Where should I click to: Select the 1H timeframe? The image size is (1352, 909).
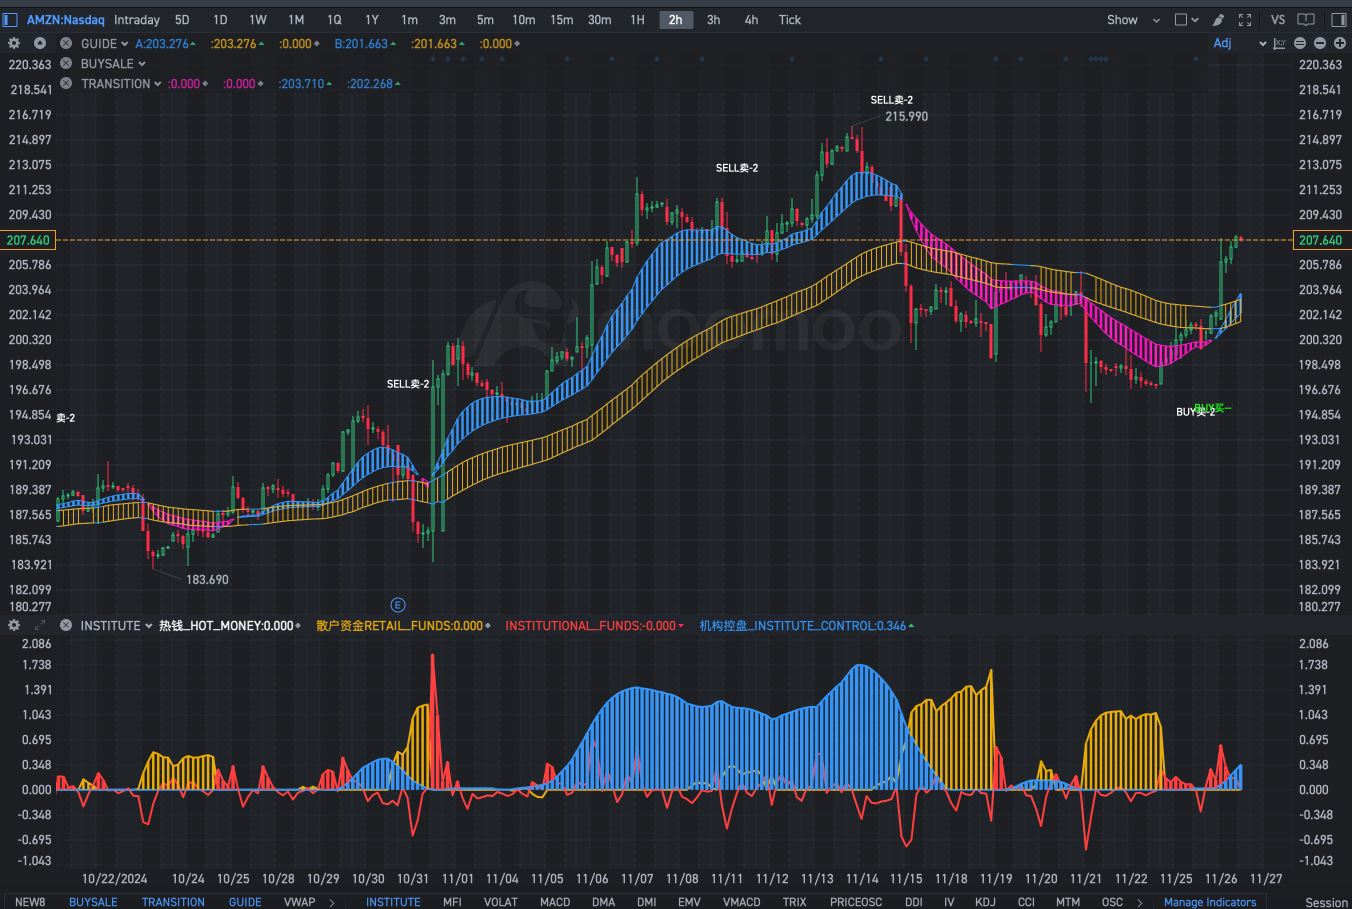tap(637, 19)
